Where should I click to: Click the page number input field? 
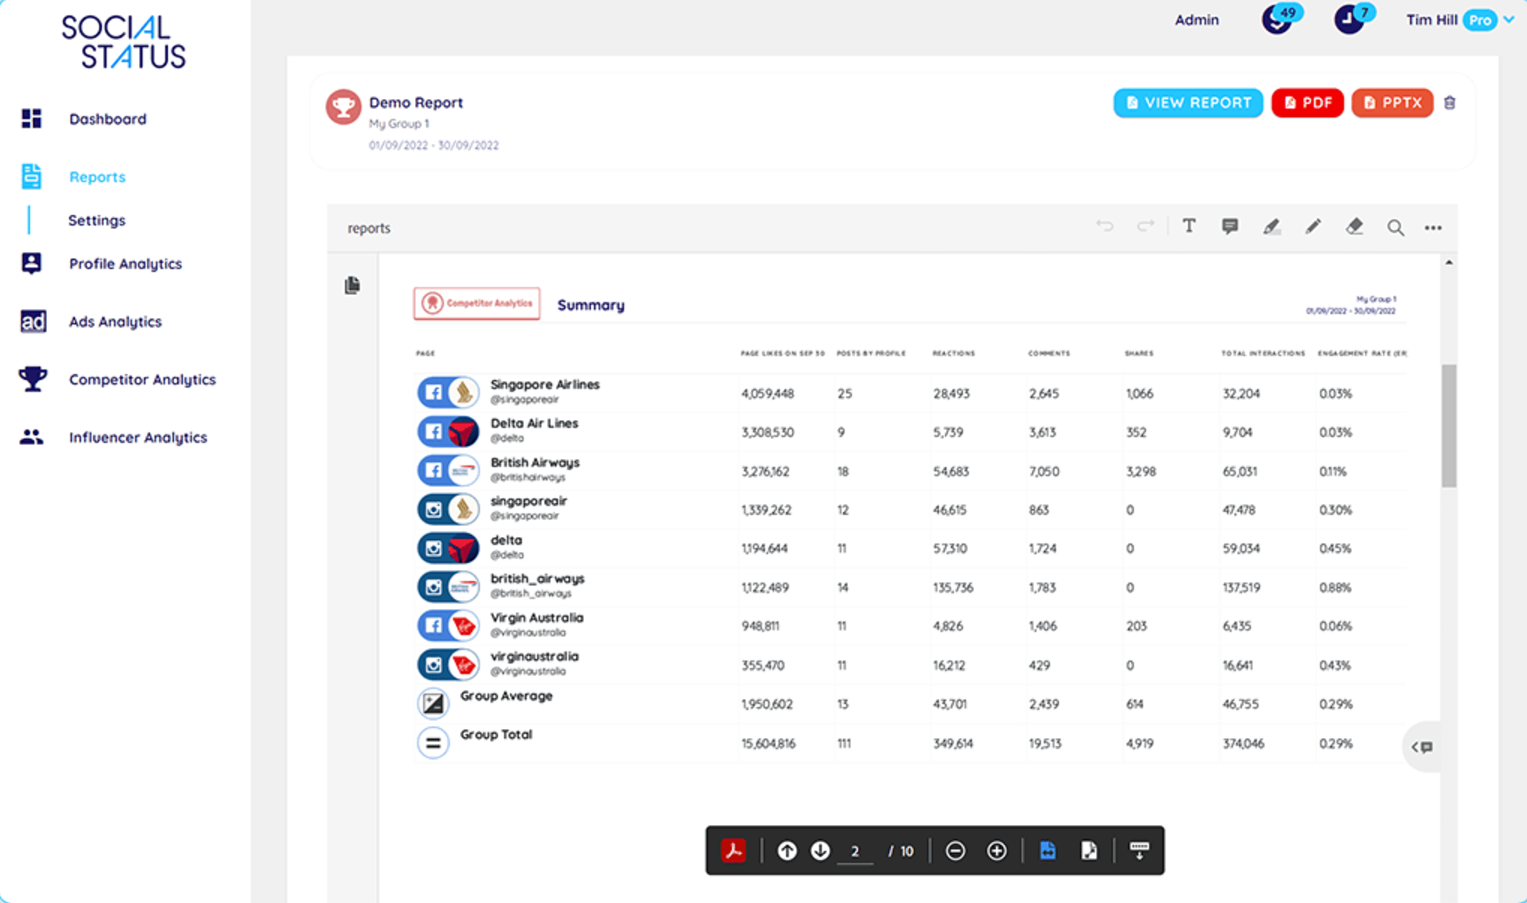(855, 852)
